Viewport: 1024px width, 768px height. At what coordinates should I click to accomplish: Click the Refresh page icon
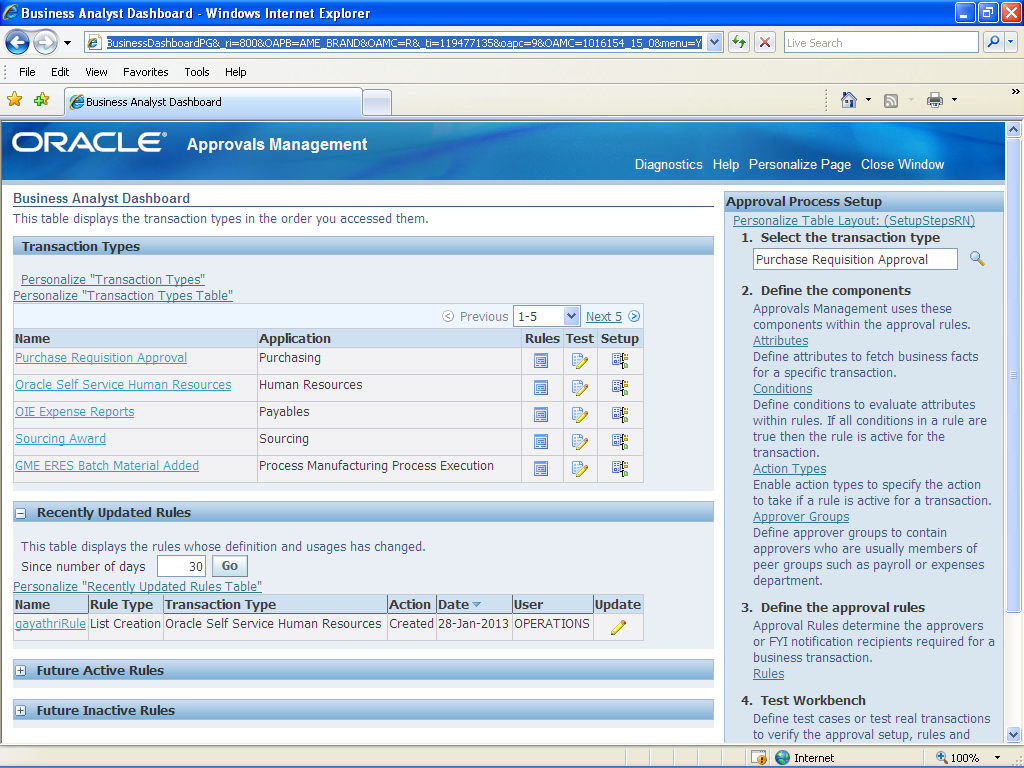pyautogui.click(x=739, y=42)
